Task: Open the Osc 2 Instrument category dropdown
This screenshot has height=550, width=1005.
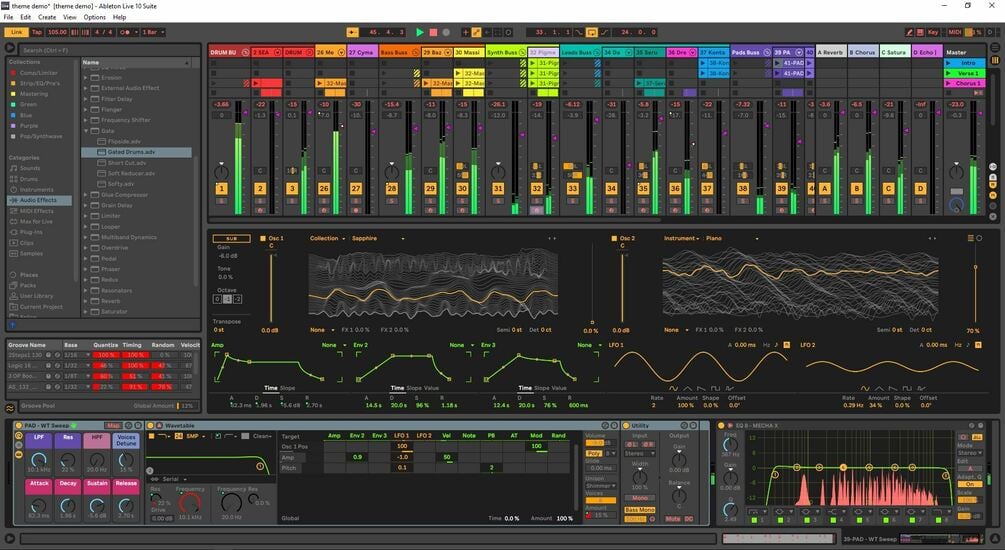Action: pos(681,238)
